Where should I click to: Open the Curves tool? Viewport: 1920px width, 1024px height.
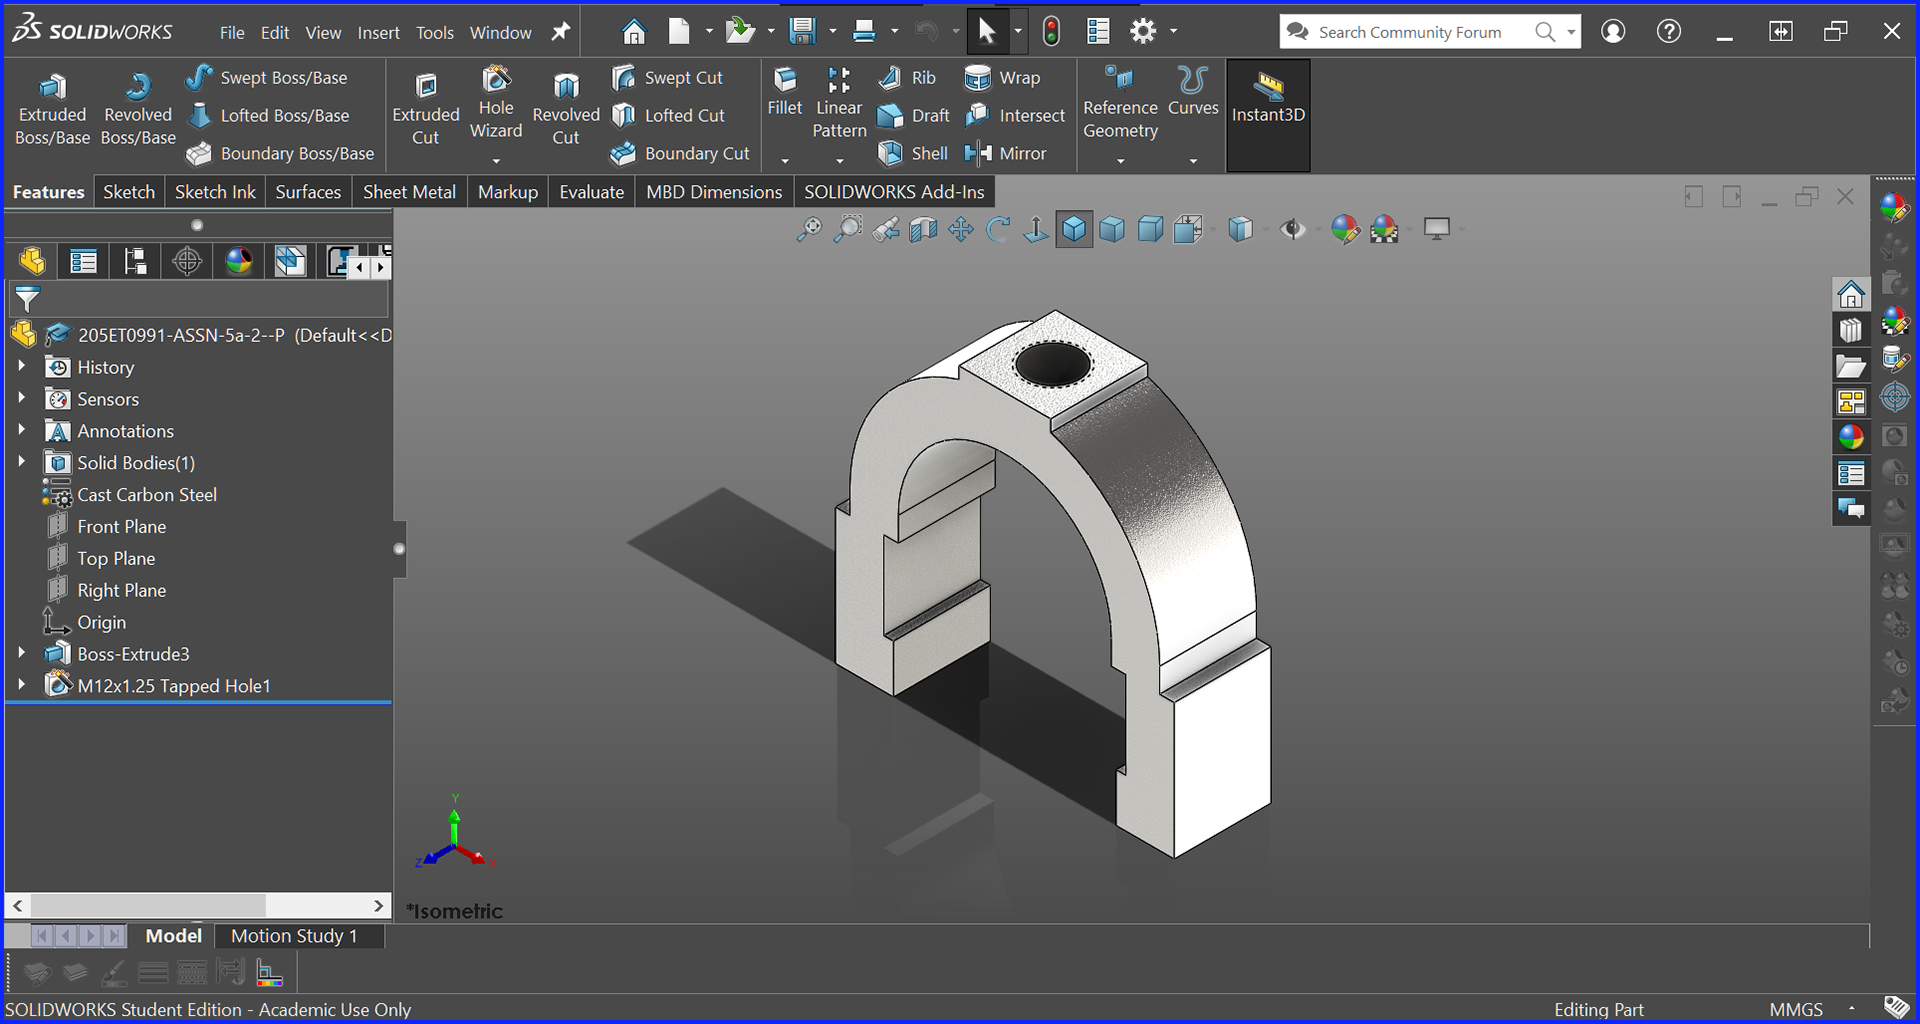tap(1193, 92)
